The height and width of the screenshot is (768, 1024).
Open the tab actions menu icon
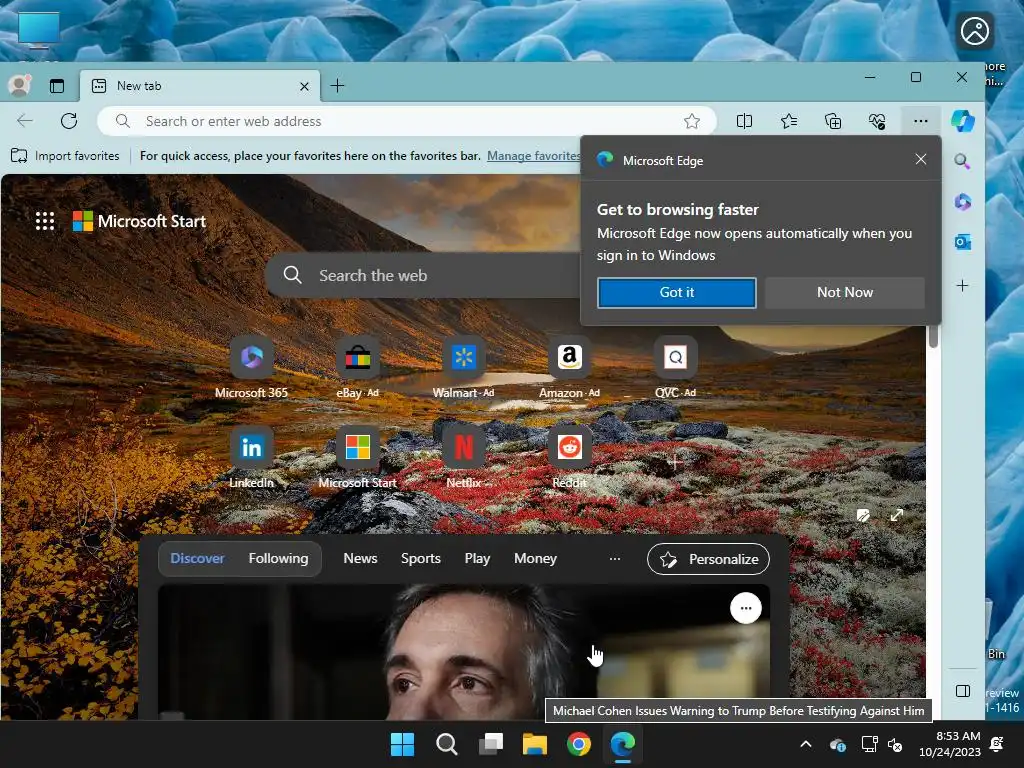click(57, 86)
